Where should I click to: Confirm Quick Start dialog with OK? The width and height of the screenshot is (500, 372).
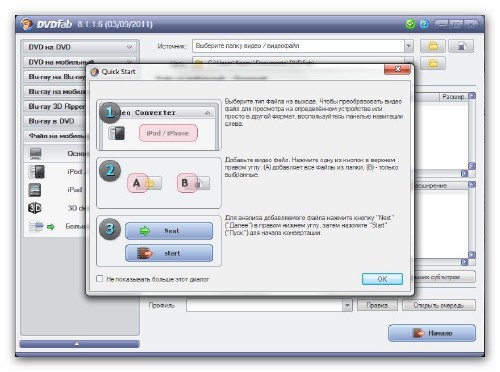tap(382, 279)
